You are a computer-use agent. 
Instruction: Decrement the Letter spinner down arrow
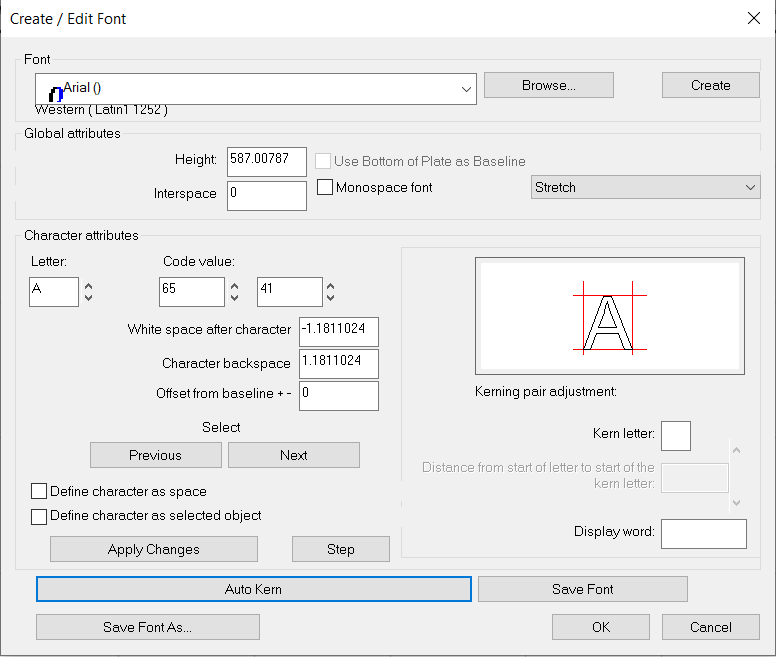click(89, 298)
